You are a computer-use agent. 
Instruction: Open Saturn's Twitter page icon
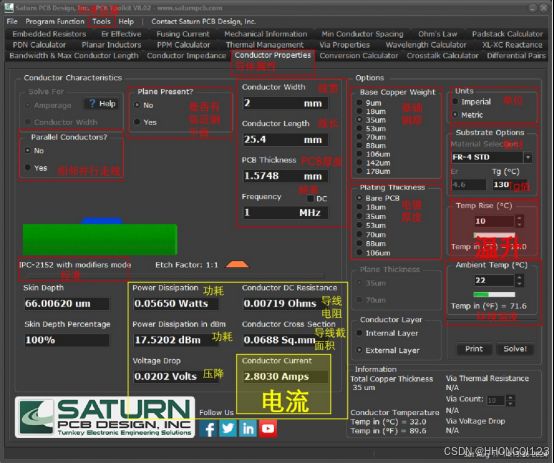(228, 429)
